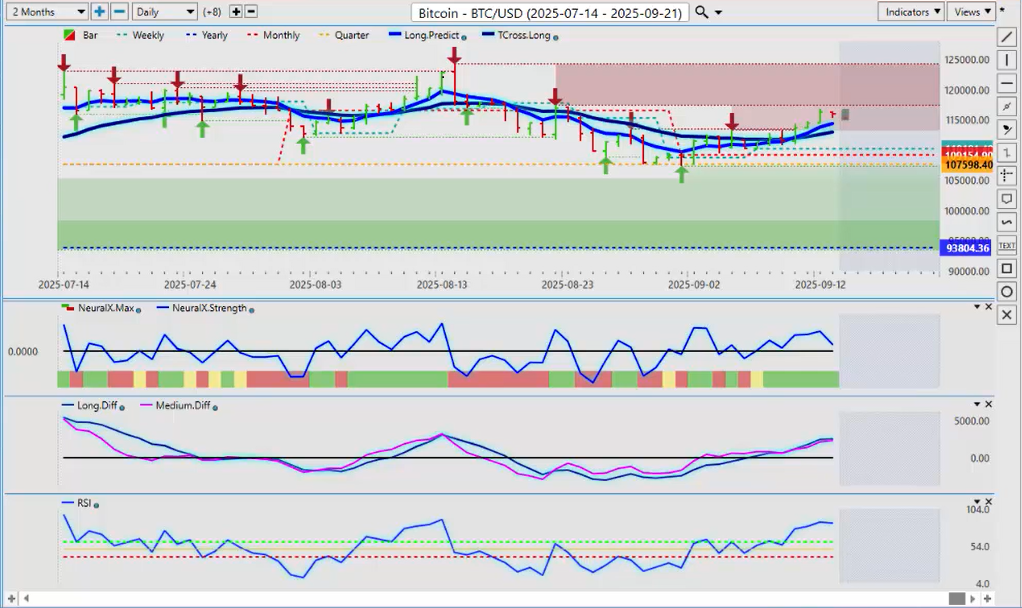Select the stepped line drawing tool
Screen dimensions: 1022x608
(x=1007, y=152)
